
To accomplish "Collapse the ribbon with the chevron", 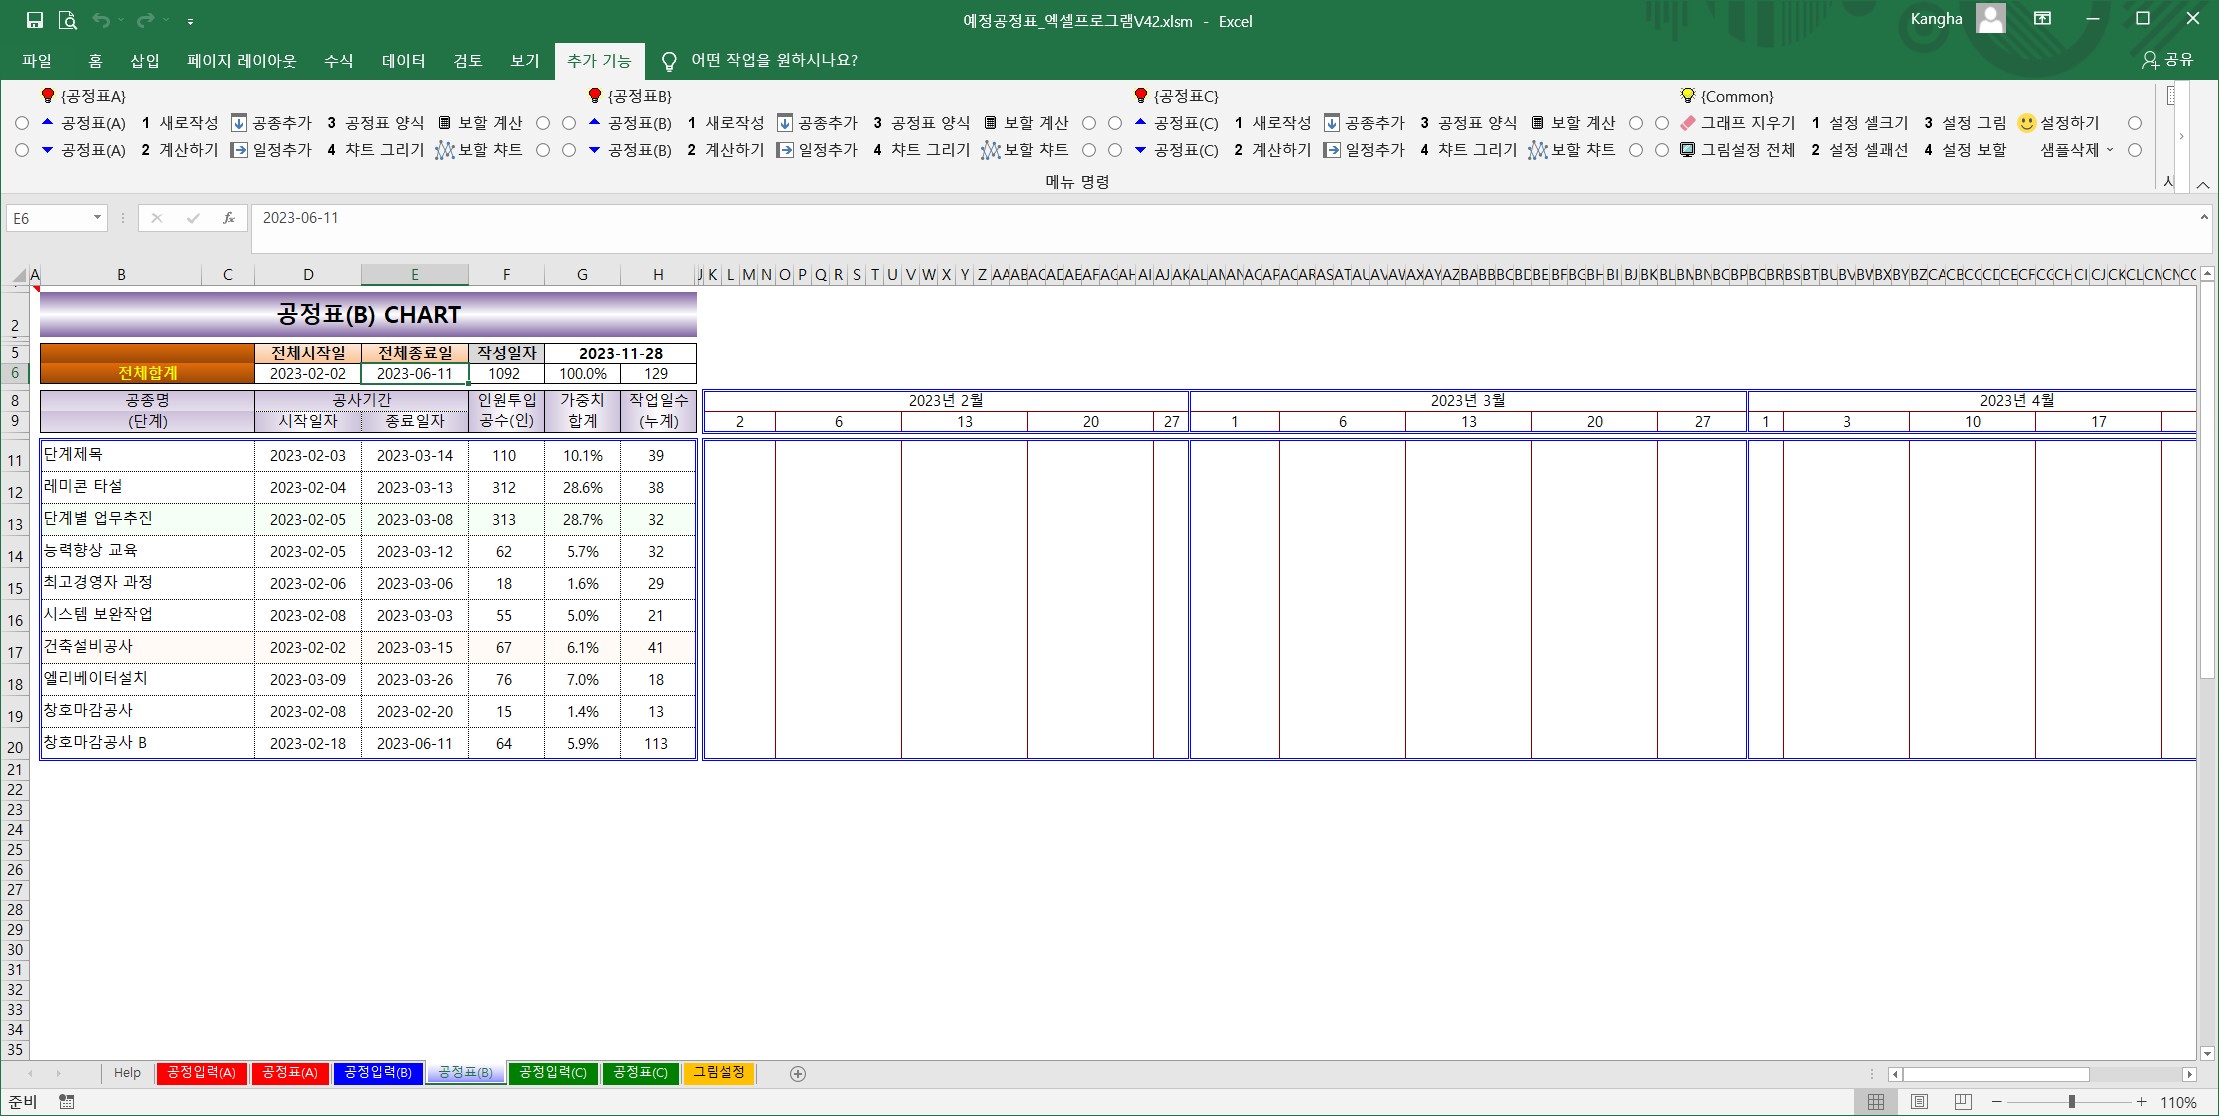I will click(2203, 185).
